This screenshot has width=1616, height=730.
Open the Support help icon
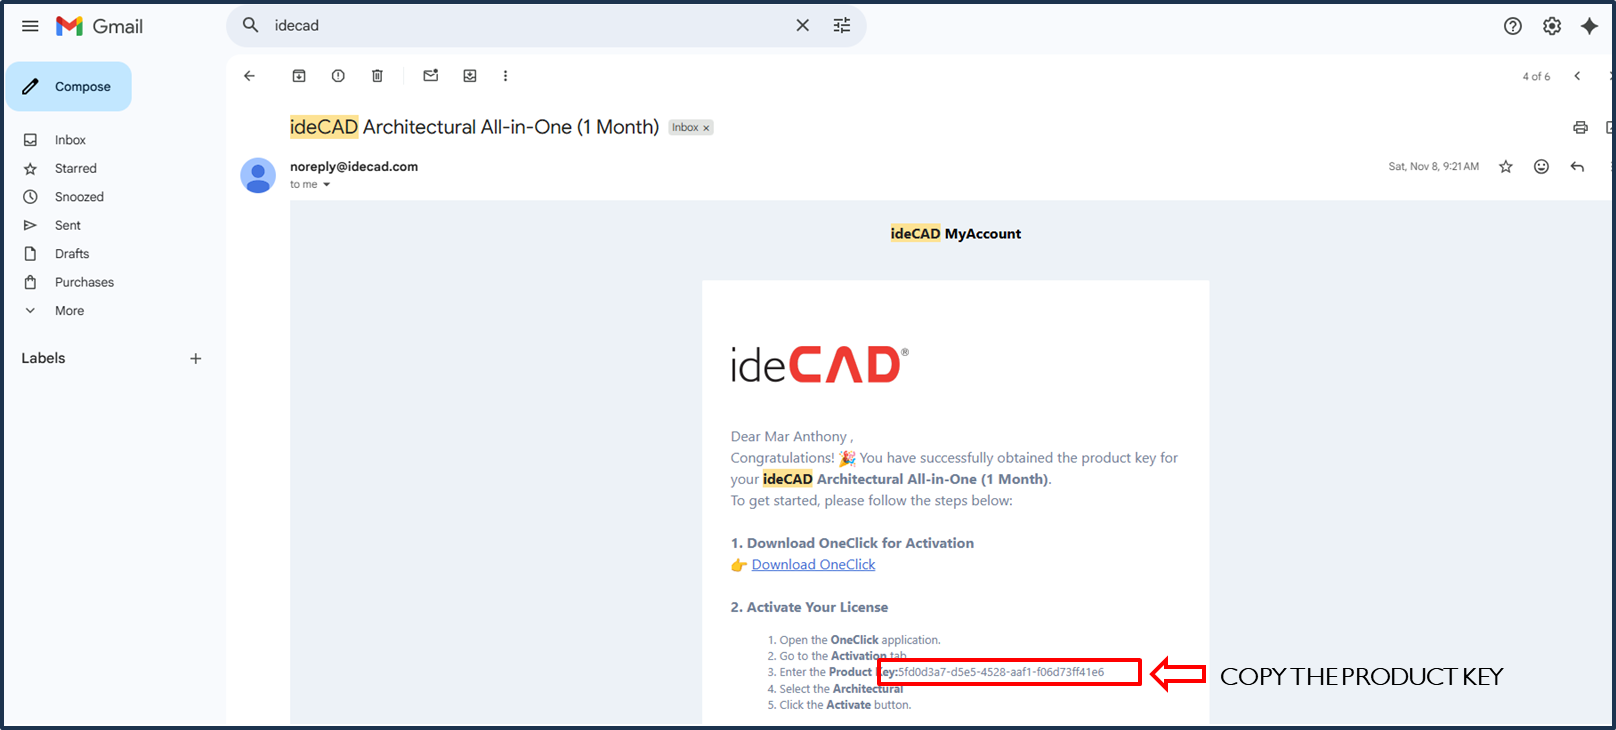click(x=1513, y=26)
